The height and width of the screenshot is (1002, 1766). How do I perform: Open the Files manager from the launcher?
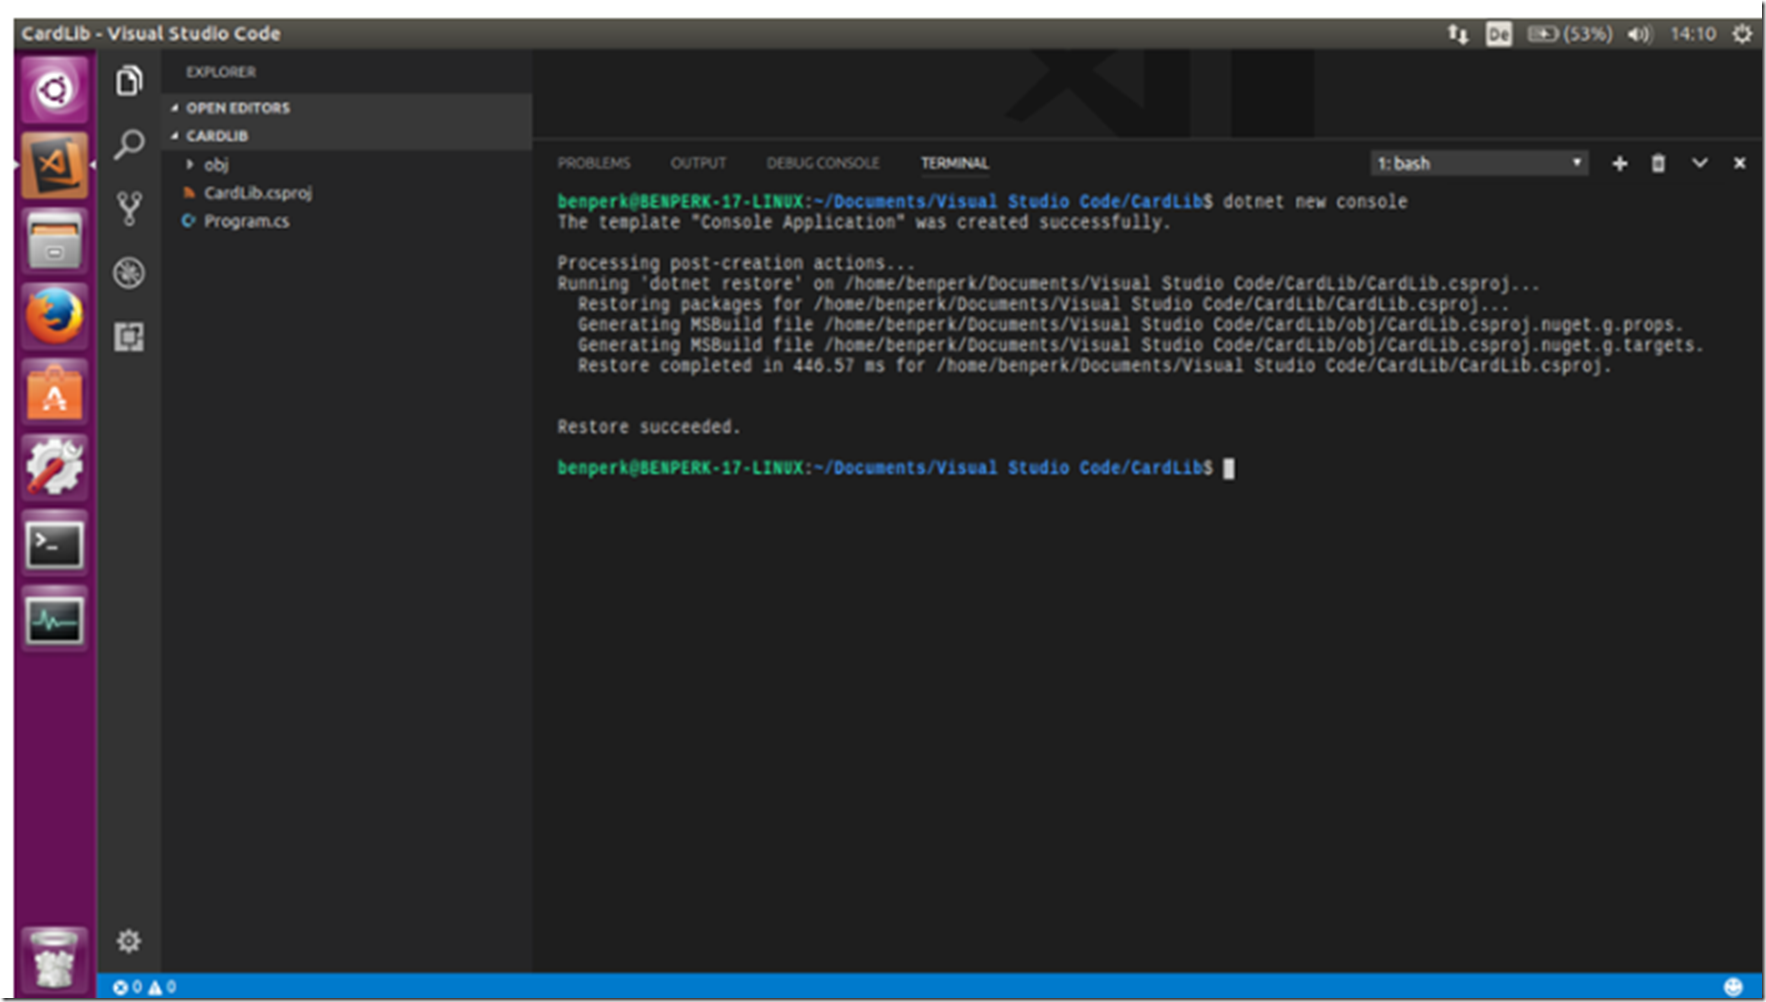[x=54, y=241]
